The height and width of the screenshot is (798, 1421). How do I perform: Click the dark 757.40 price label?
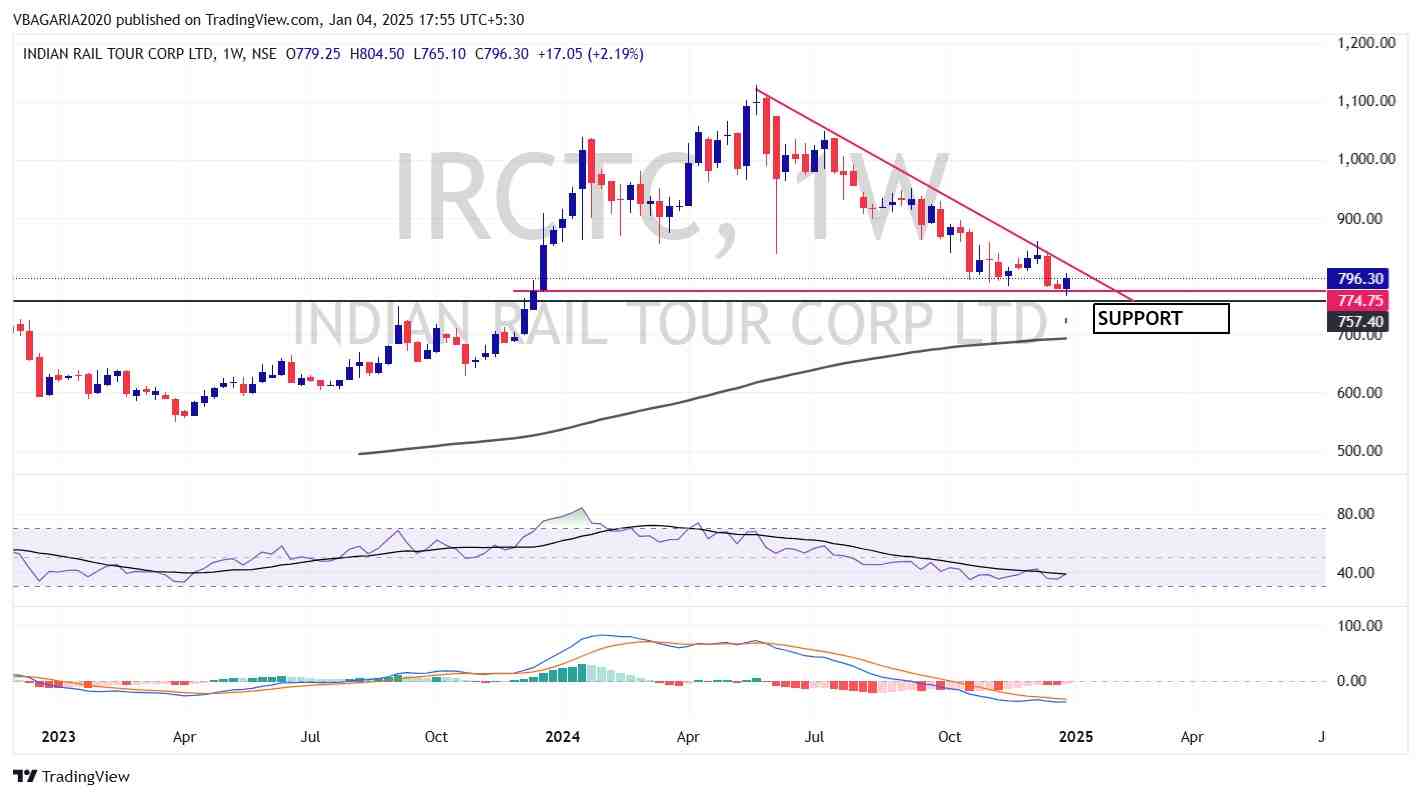pyautogui.click(x=1356, y=321)
